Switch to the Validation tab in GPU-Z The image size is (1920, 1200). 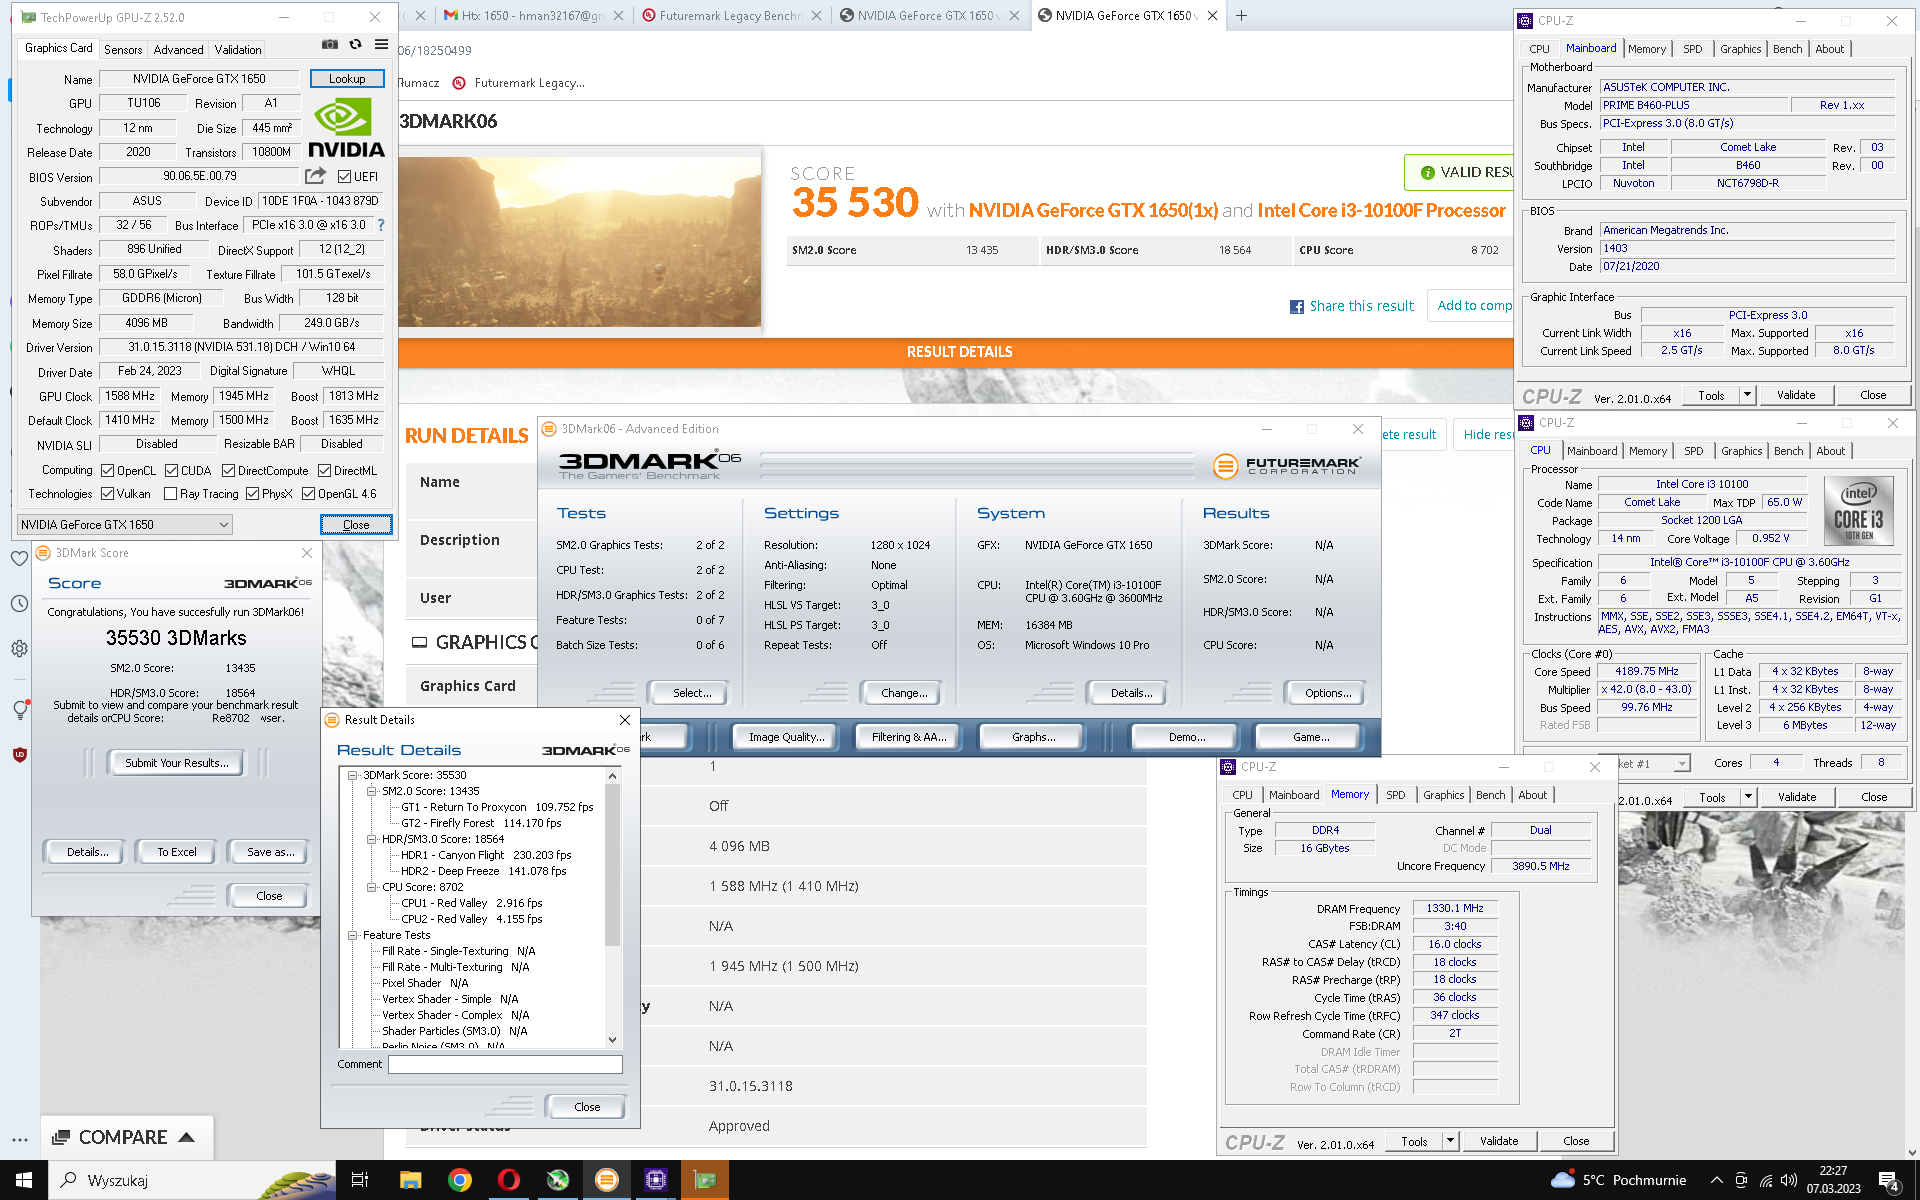coord(238,49)
